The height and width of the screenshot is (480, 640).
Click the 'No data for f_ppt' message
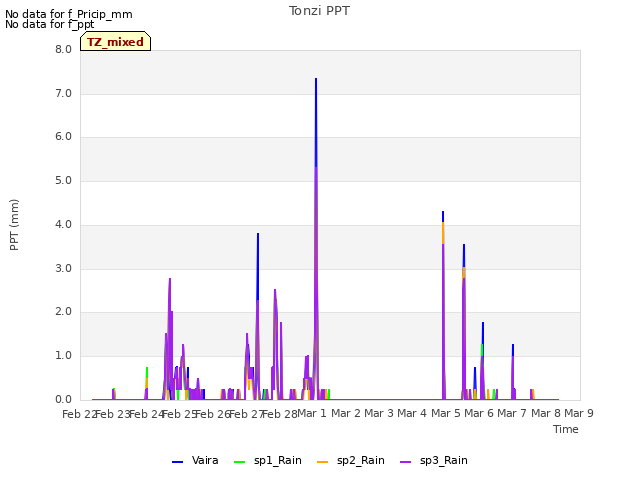coord(49,24)
